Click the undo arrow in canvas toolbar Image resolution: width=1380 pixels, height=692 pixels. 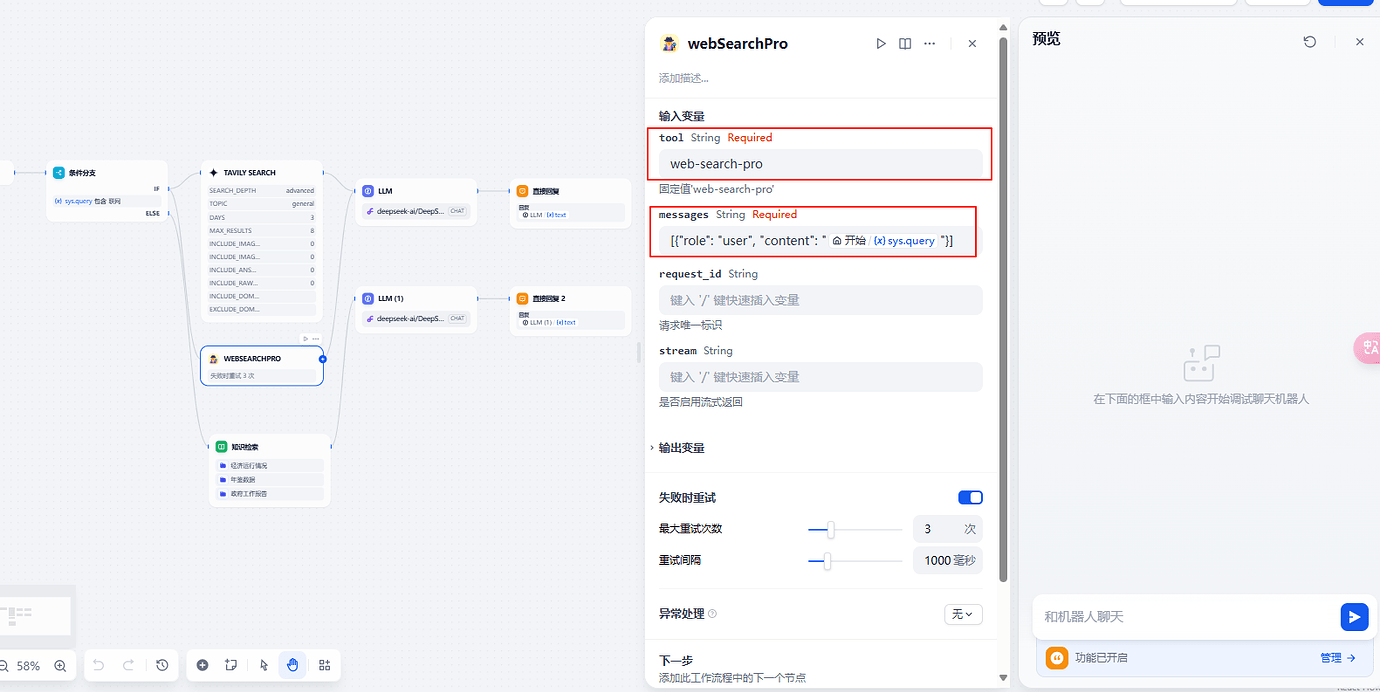[98, 665]
